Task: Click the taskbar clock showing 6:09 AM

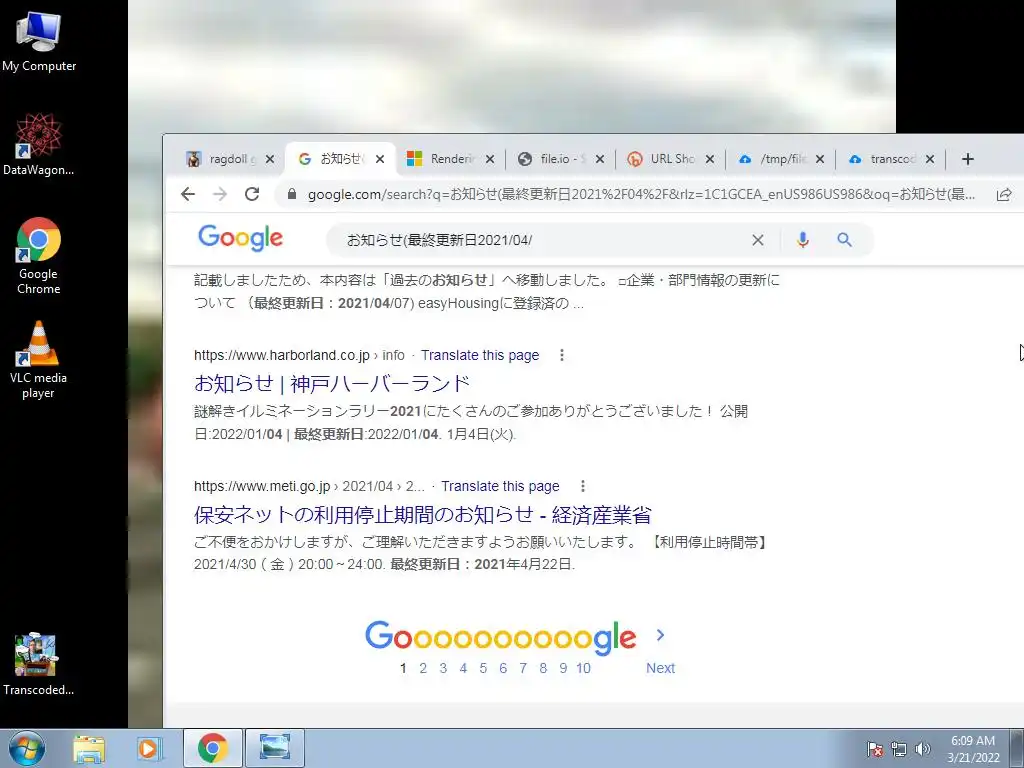Action: pos(973,749)
